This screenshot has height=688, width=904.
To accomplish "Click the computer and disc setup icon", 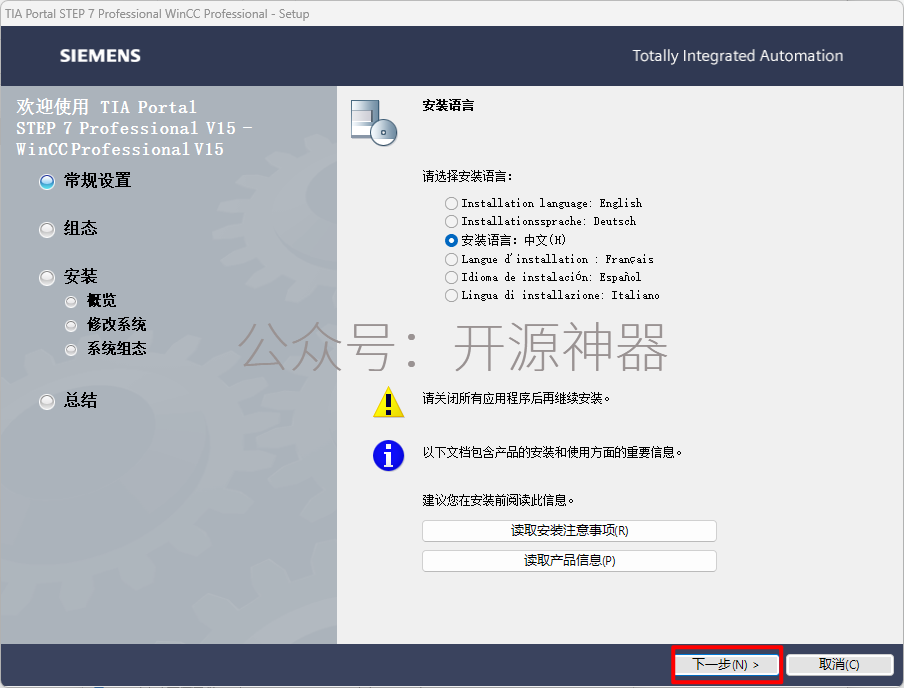I will point(374,123).
